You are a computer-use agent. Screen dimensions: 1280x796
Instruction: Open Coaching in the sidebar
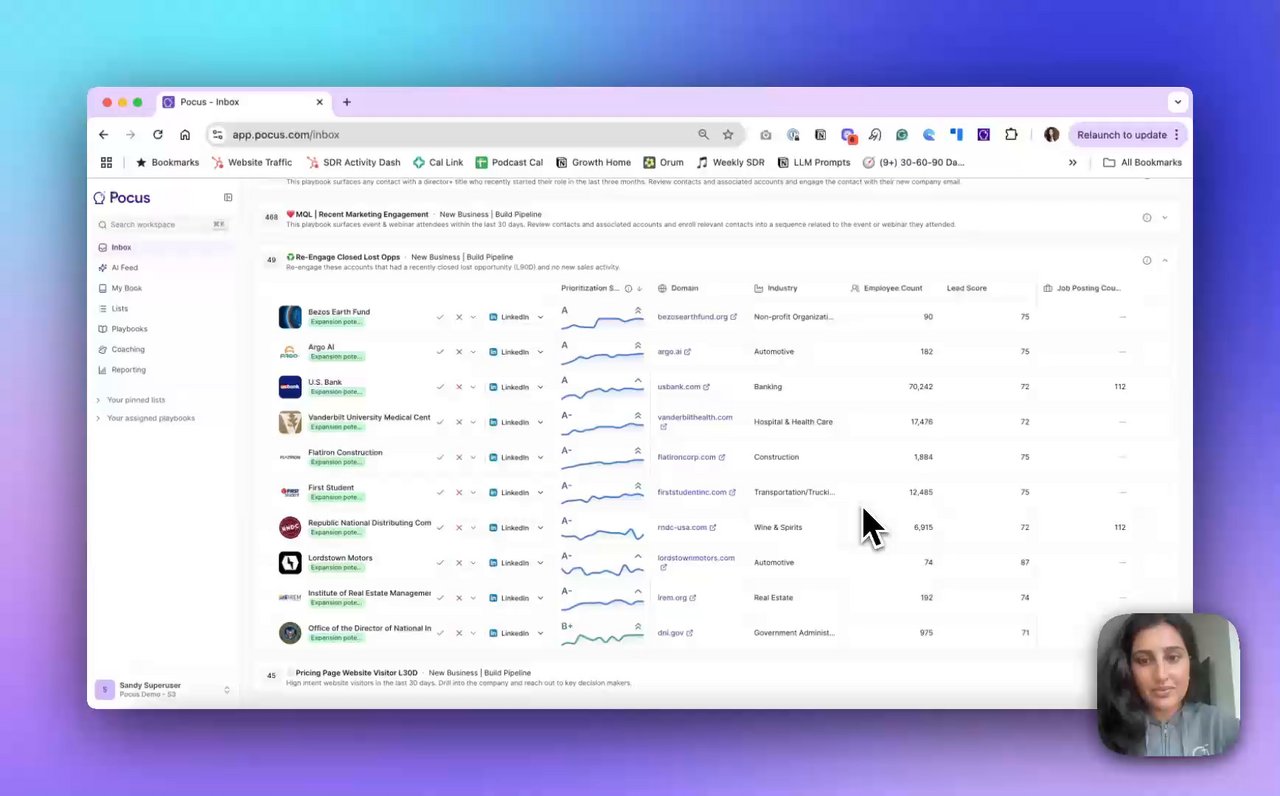[x=128, y=349]
